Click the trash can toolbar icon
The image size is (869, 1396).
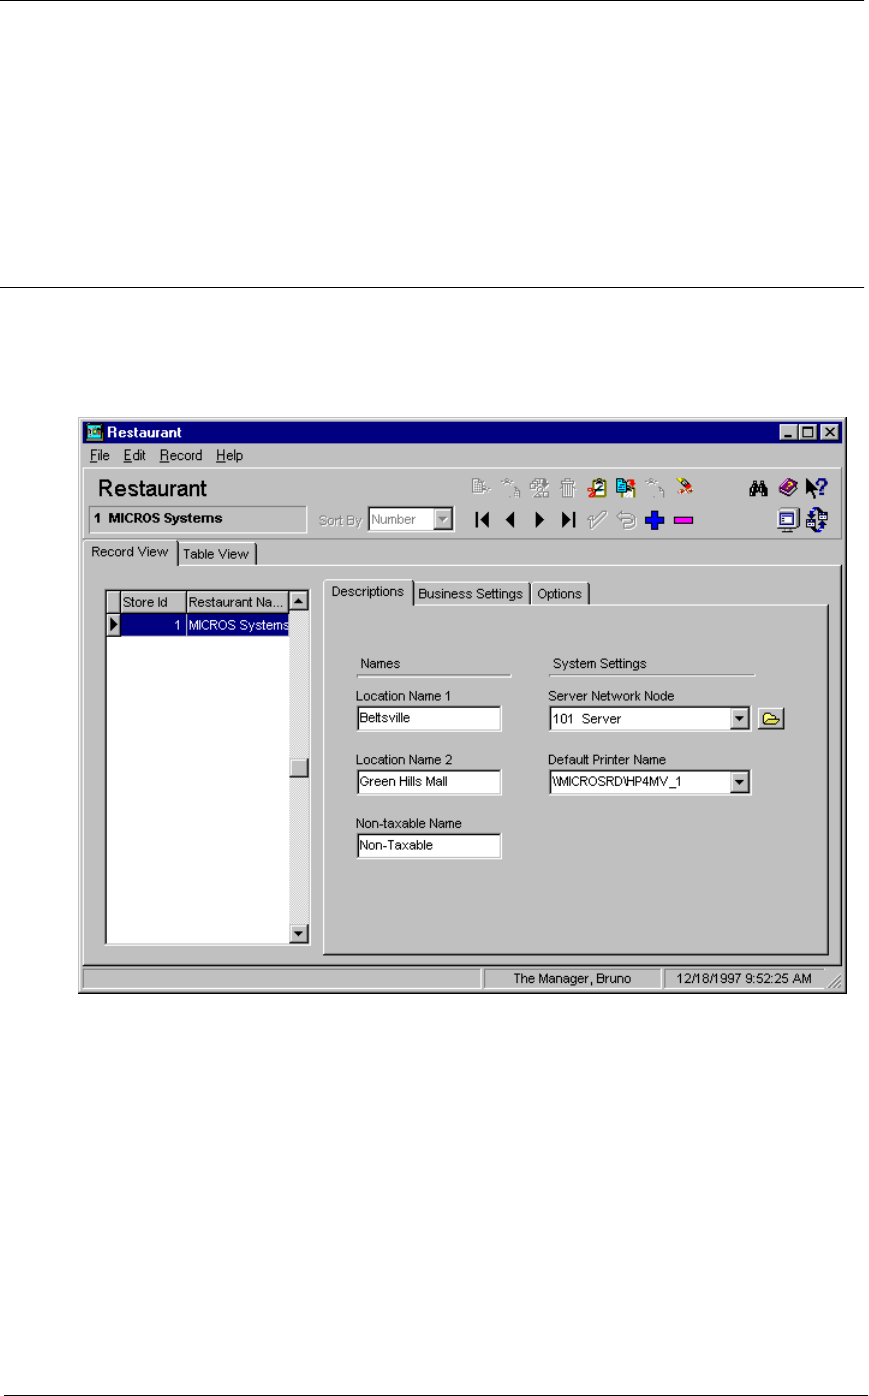[568, 488]
